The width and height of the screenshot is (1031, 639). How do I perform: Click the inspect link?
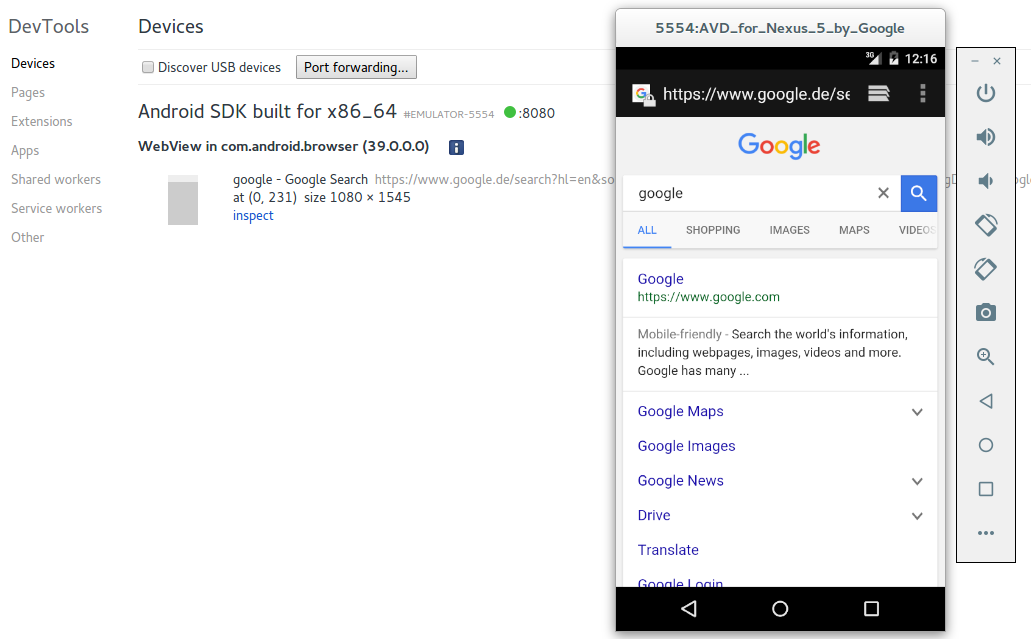point(252,216)
